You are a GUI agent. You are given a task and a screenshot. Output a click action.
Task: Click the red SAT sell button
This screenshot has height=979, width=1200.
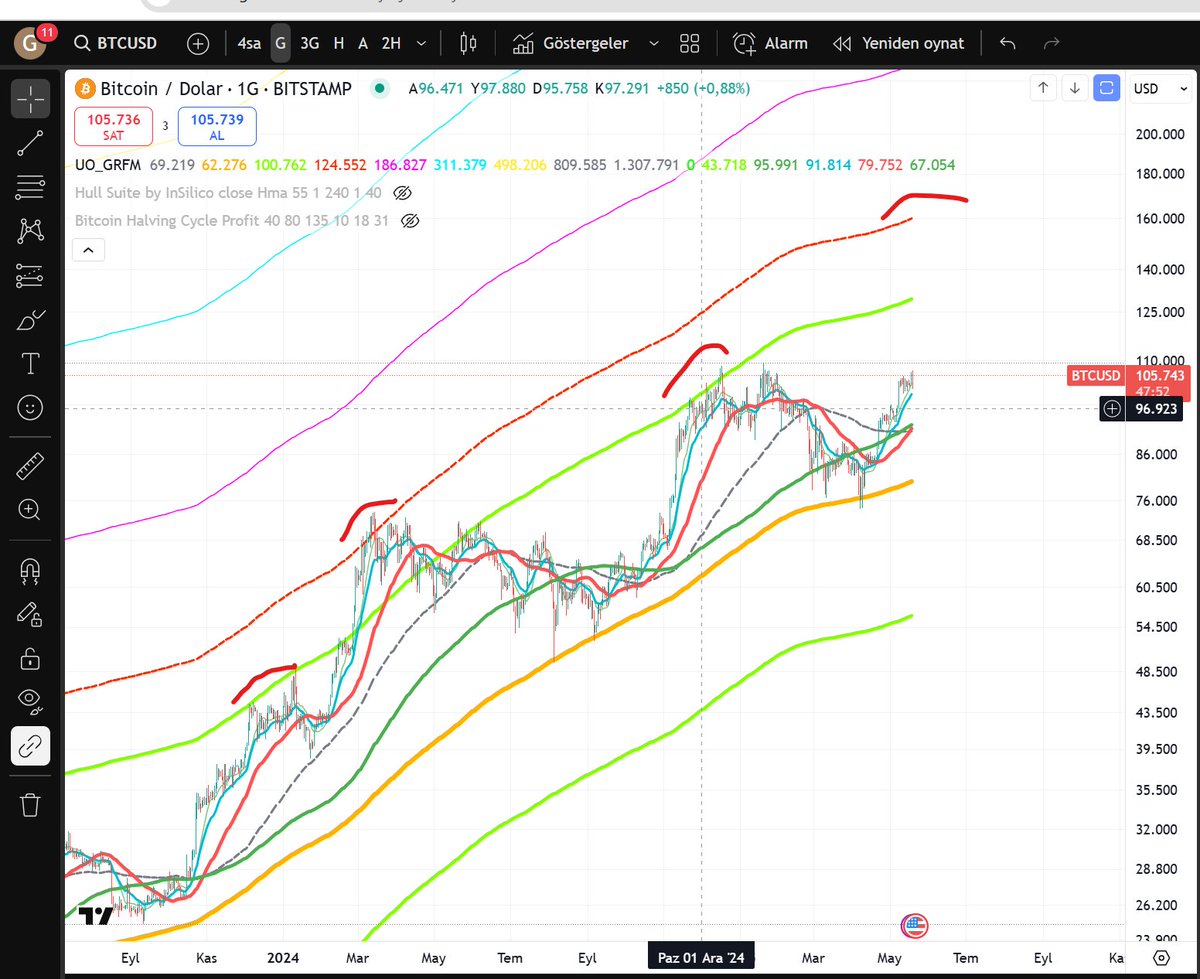(x=113, y=126)
